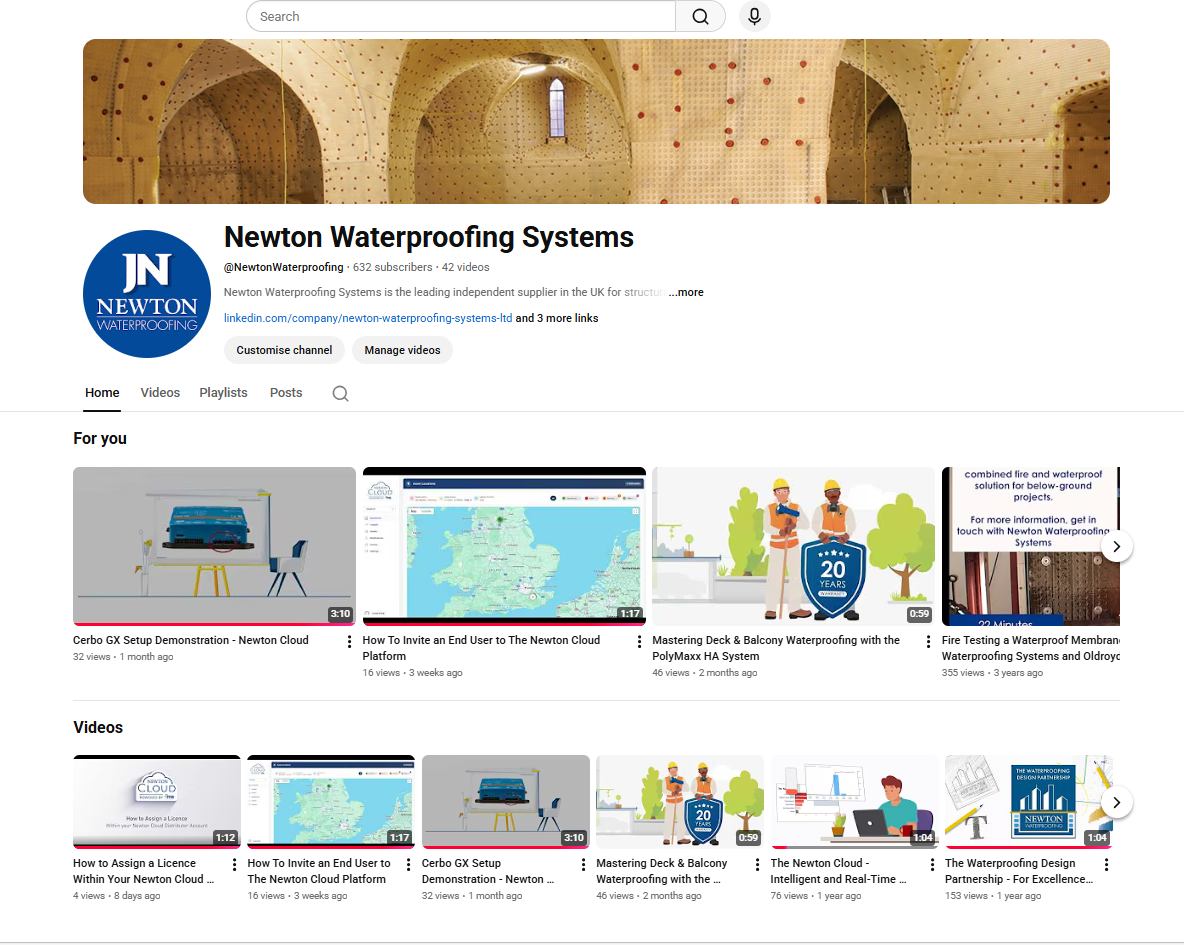
Task: Play Waterproofing Design Partnership thumbnail
Action: tap(1028, 801)
